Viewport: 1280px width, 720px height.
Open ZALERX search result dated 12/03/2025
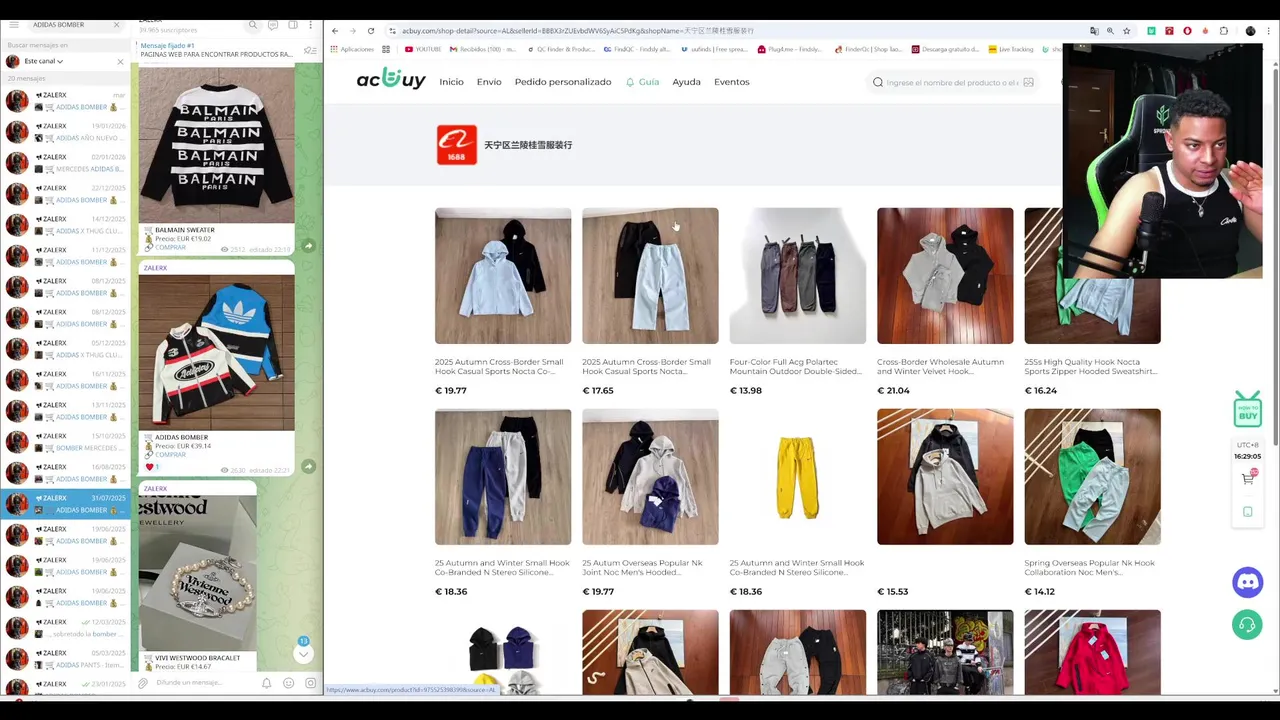click(65, 628)
